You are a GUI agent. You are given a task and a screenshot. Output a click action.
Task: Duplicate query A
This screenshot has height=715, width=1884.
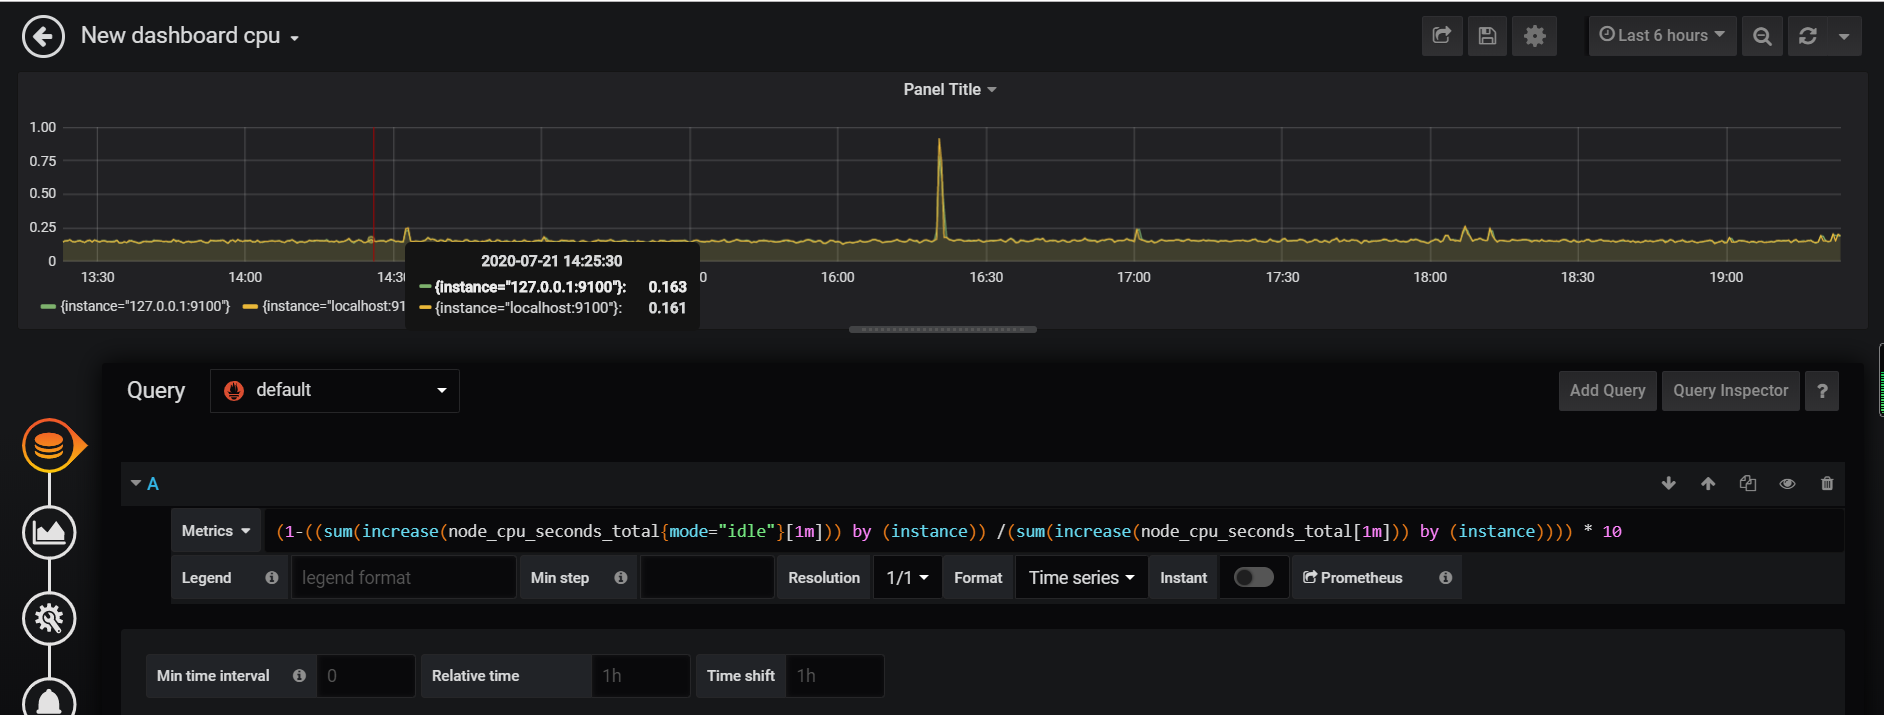(x=1748, y=484)
